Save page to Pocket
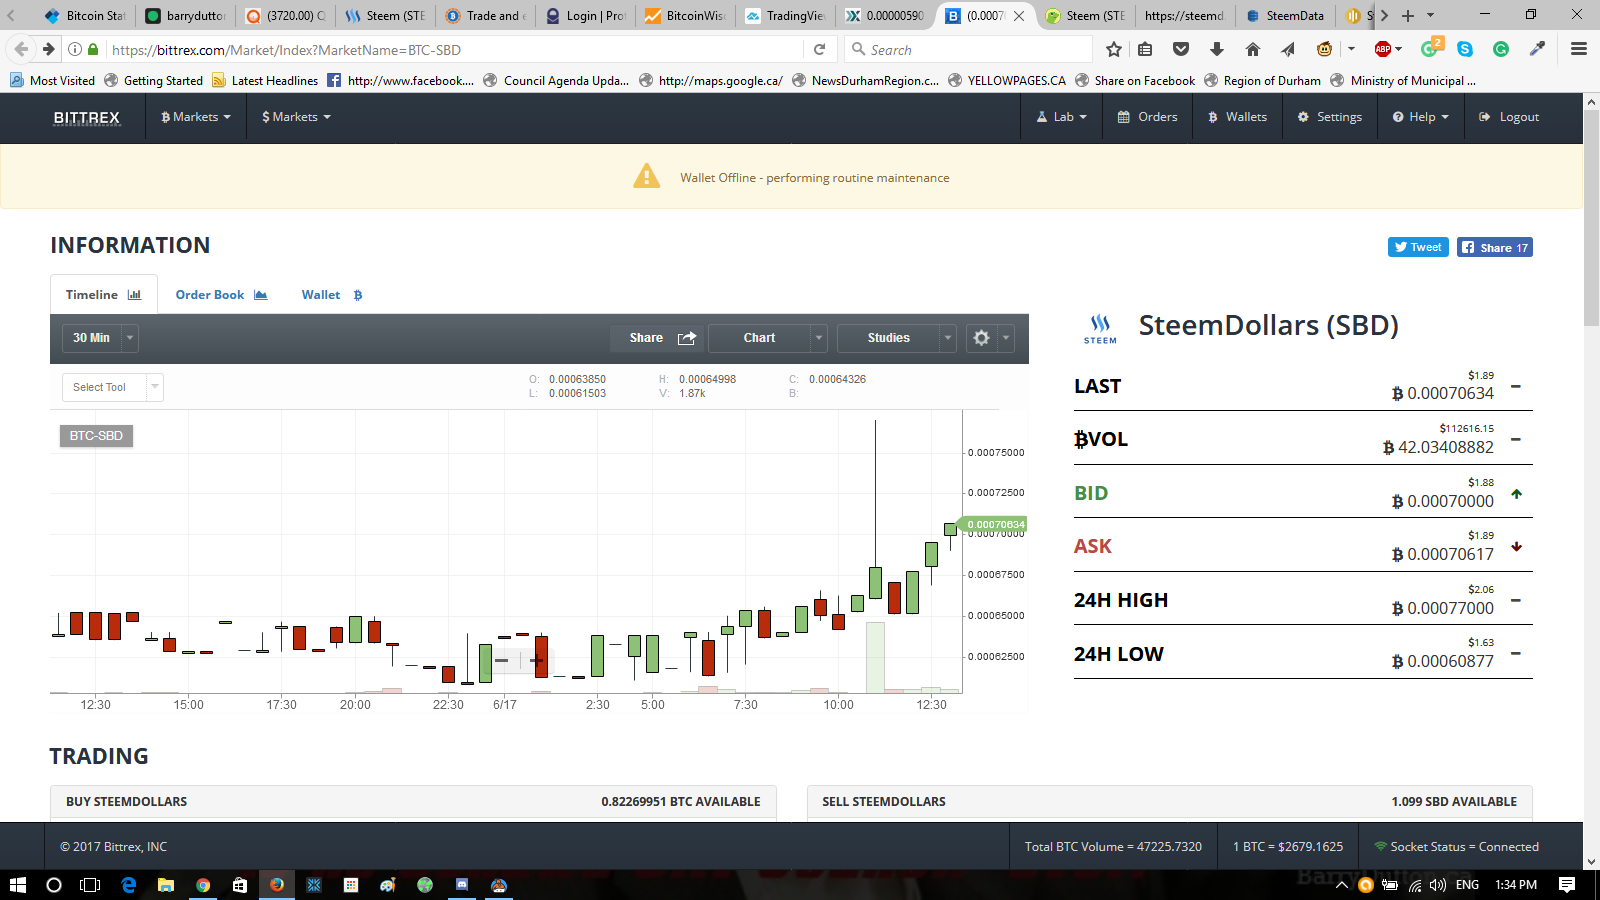 click(1181, 49)
